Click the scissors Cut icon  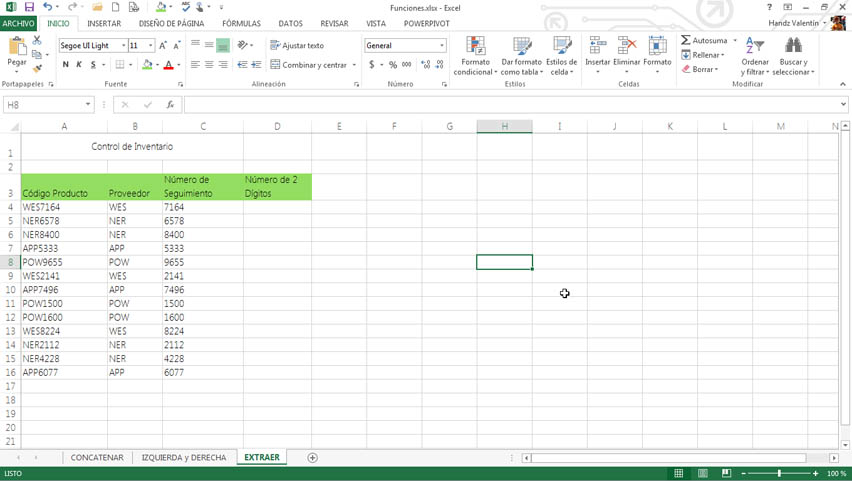[37, 41]
